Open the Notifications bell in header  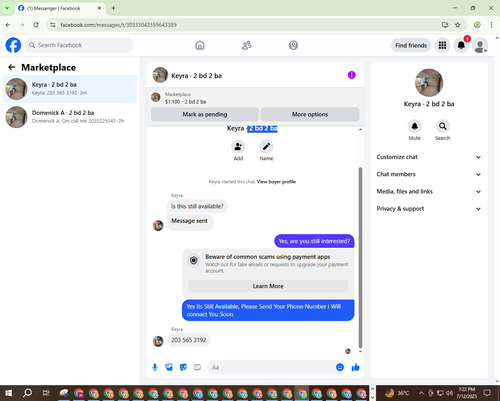(x=461, y=45)
